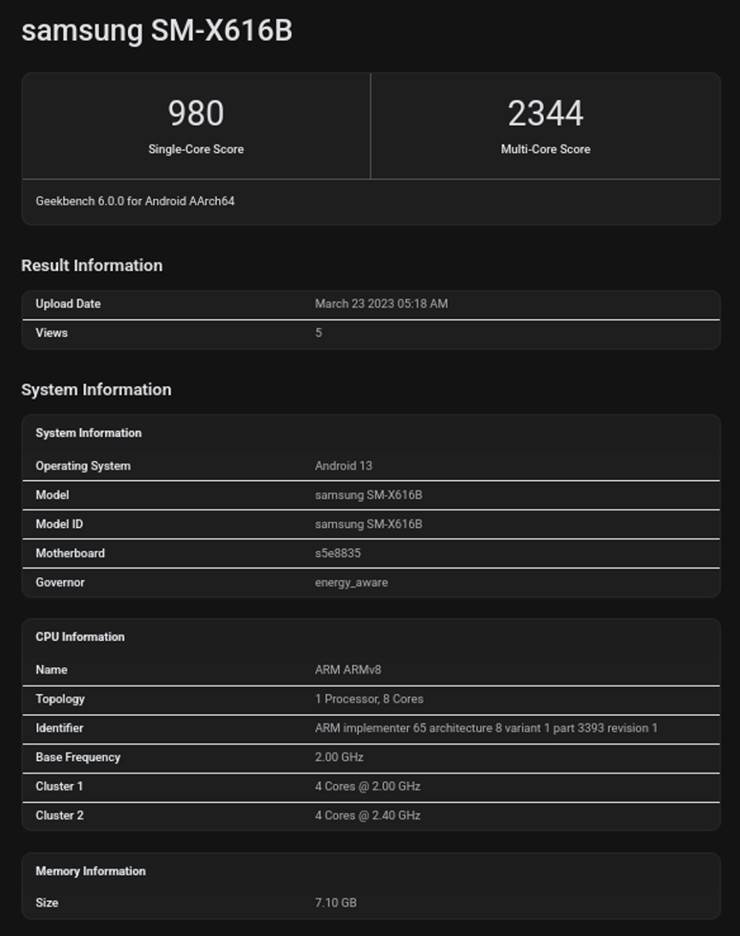Select the multi-core score value 2344
Image resolution: width=740 pixels, height=936 pixels.
tap(545, 113)
